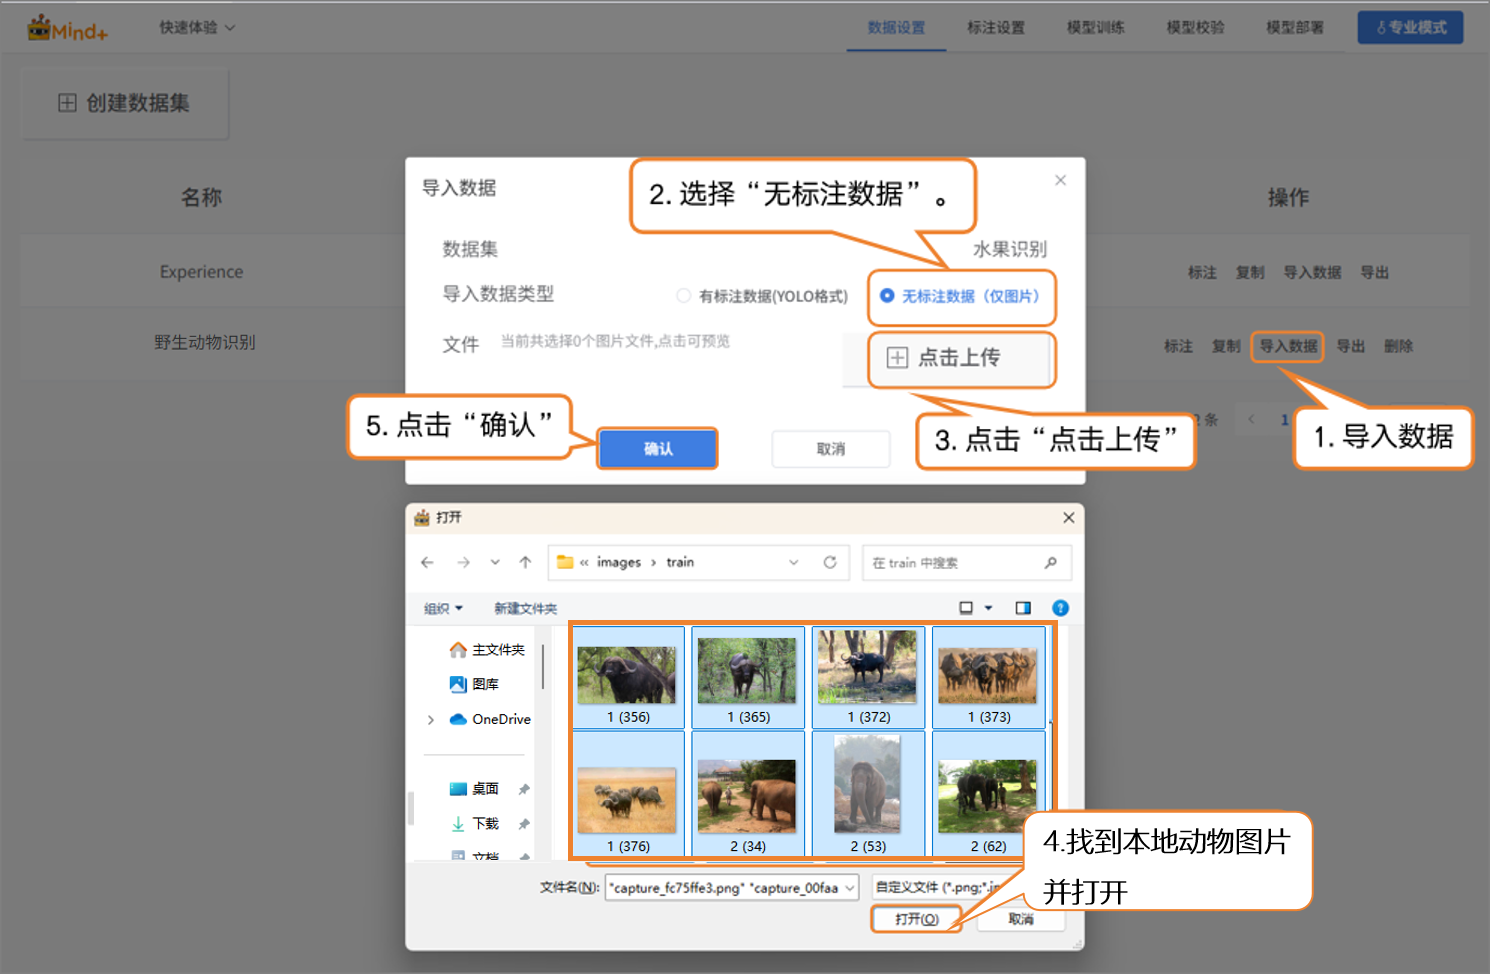Screen dimensions: 1490x974
Task: Select 有标注数据(YOLO格式) radio option
Action: pyautogui.click(x=684, y=296)
